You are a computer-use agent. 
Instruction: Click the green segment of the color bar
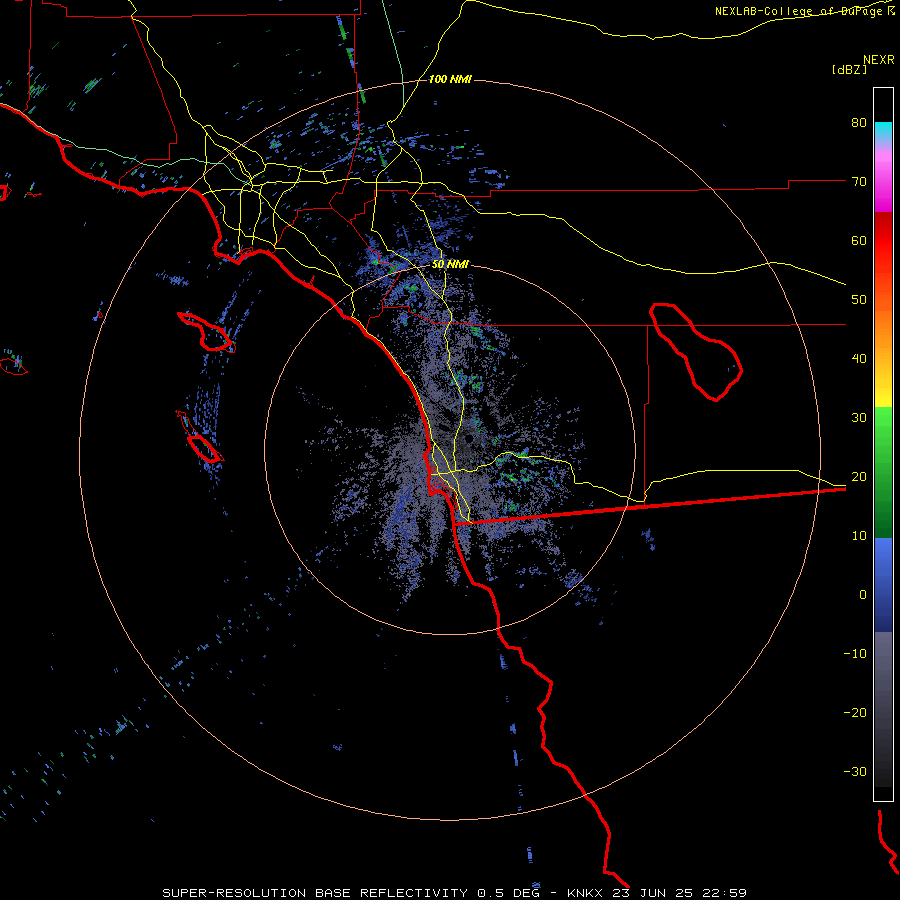click(x=883, y=472)
